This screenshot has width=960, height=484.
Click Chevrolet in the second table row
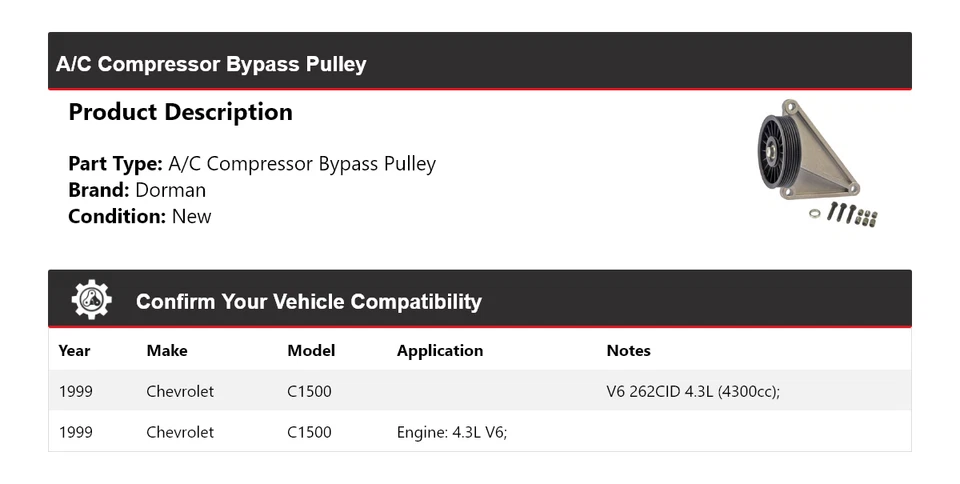180,432
